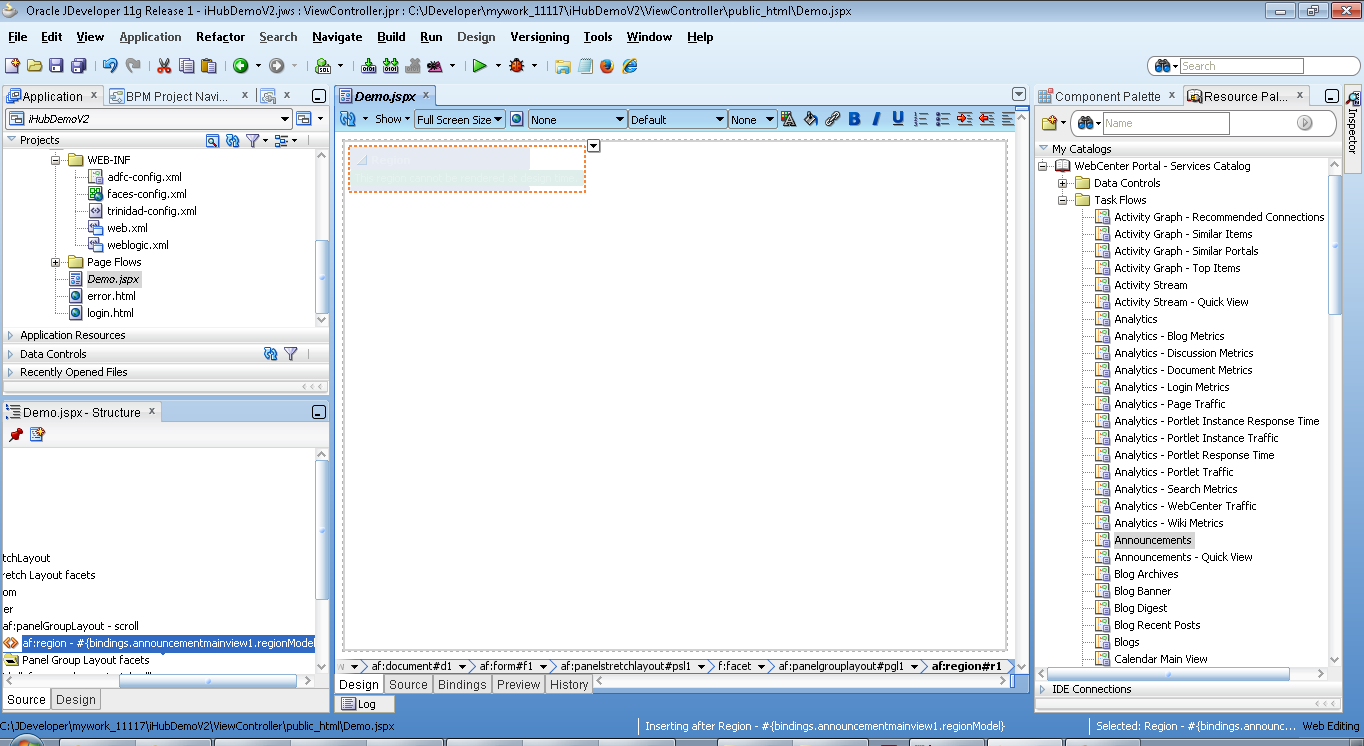Screen dimensions: 1364x746
Task: Open the Source tab in Structure panel
Action: tap(26, 700)
